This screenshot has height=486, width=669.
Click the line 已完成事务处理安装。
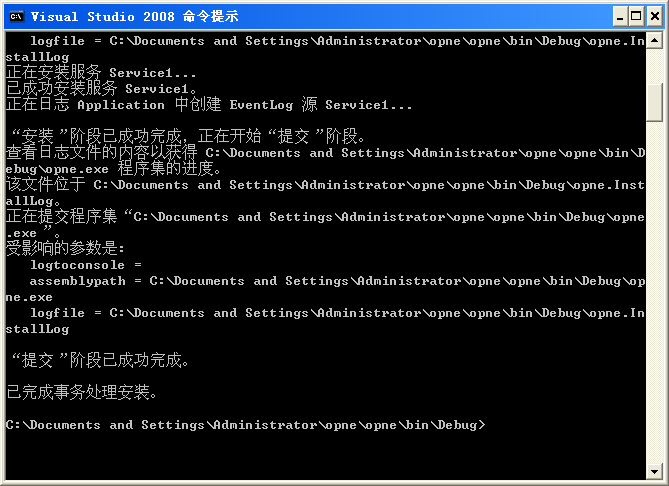(82, 392)
